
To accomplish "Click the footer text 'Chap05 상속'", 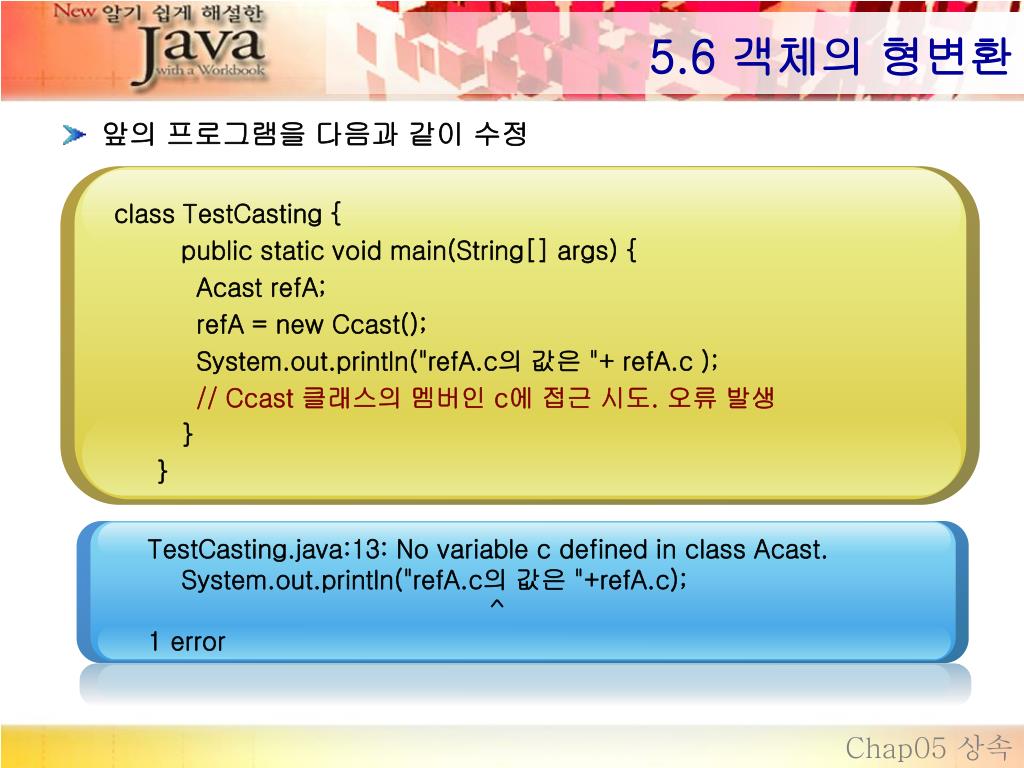I will click(928, 747).
